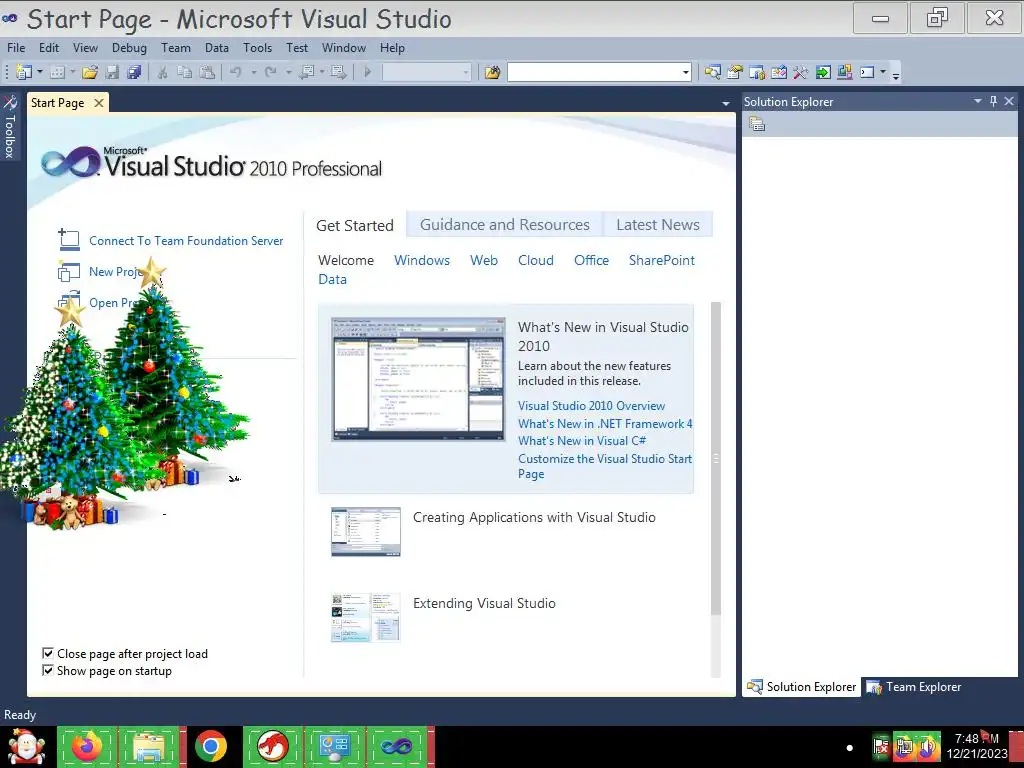The image size is (1024, 768).
Task: Open the Toolbox side panel
Action: coord(10,127)
